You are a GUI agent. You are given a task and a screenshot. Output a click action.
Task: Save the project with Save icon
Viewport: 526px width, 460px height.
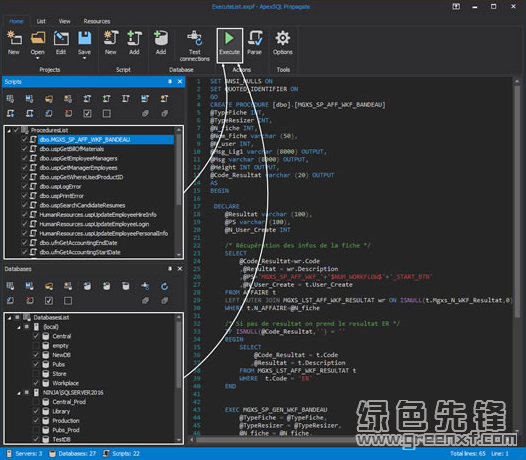(x=85, y=39)
